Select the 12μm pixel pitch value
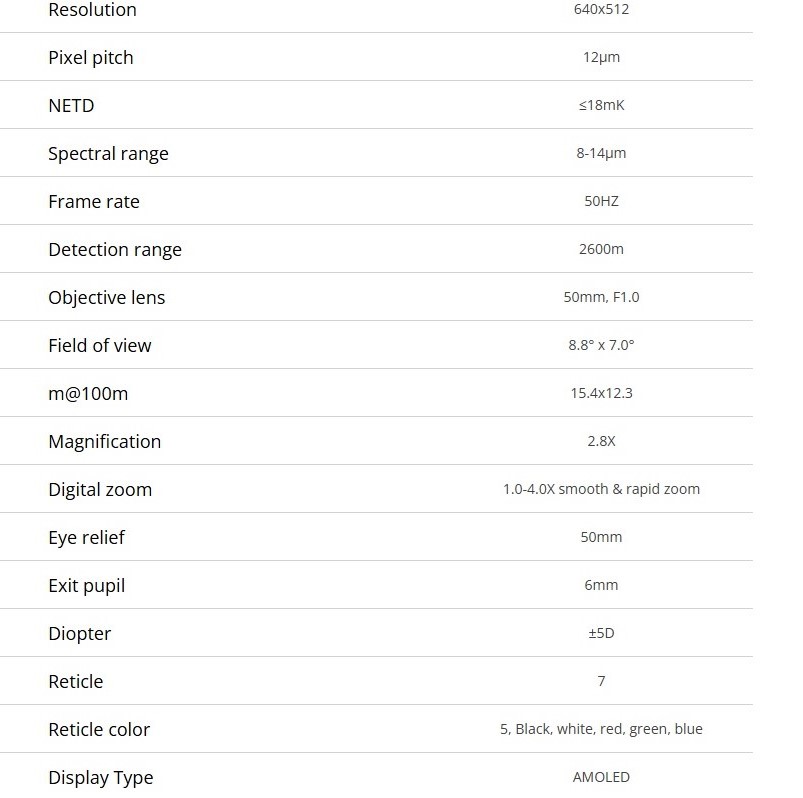Screen dimensions: 803x798 tap(601, 57)
